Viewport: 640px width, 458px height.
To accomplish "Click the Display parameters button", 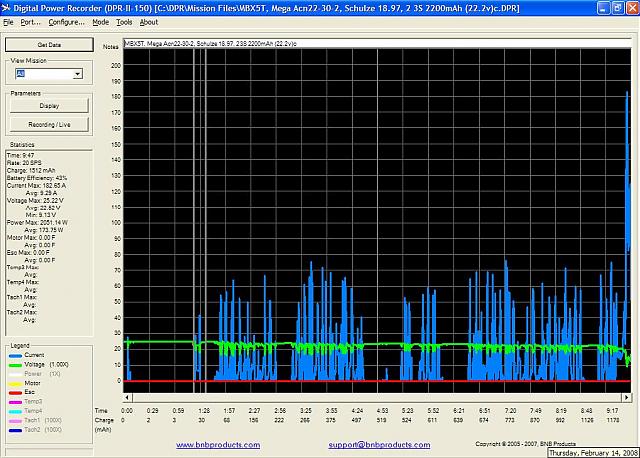I will coord(49,105).
